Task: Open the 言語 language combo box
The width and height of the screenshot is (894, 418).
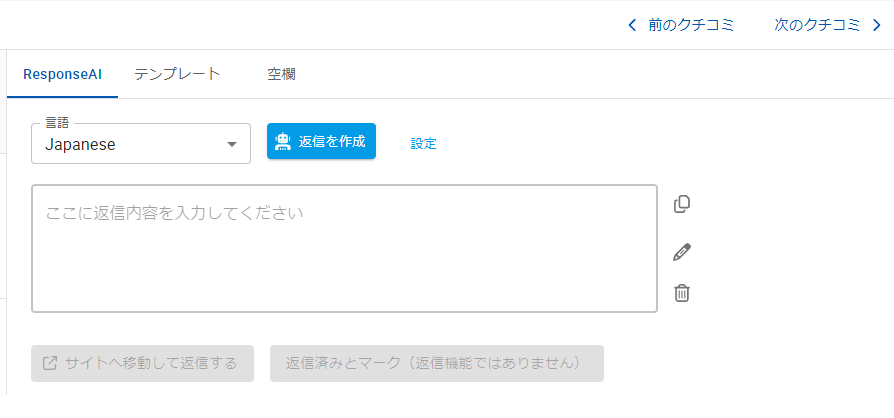Action: tap(141, 144)
